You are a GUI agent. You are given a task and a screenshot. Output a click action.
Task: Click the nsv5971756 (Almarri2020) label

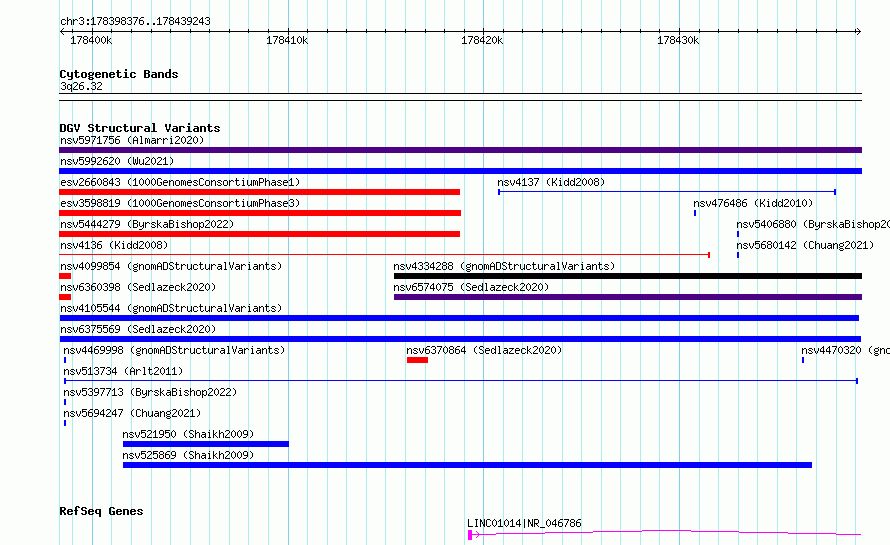[x=132, y=140]
